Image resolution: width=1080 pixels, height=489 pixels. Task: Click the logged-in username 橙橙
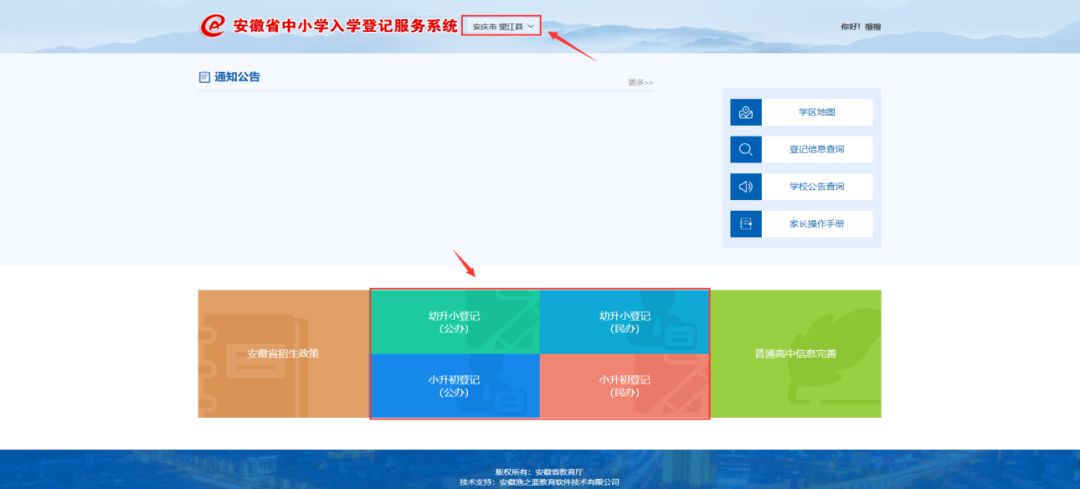(x=873, y=27)
